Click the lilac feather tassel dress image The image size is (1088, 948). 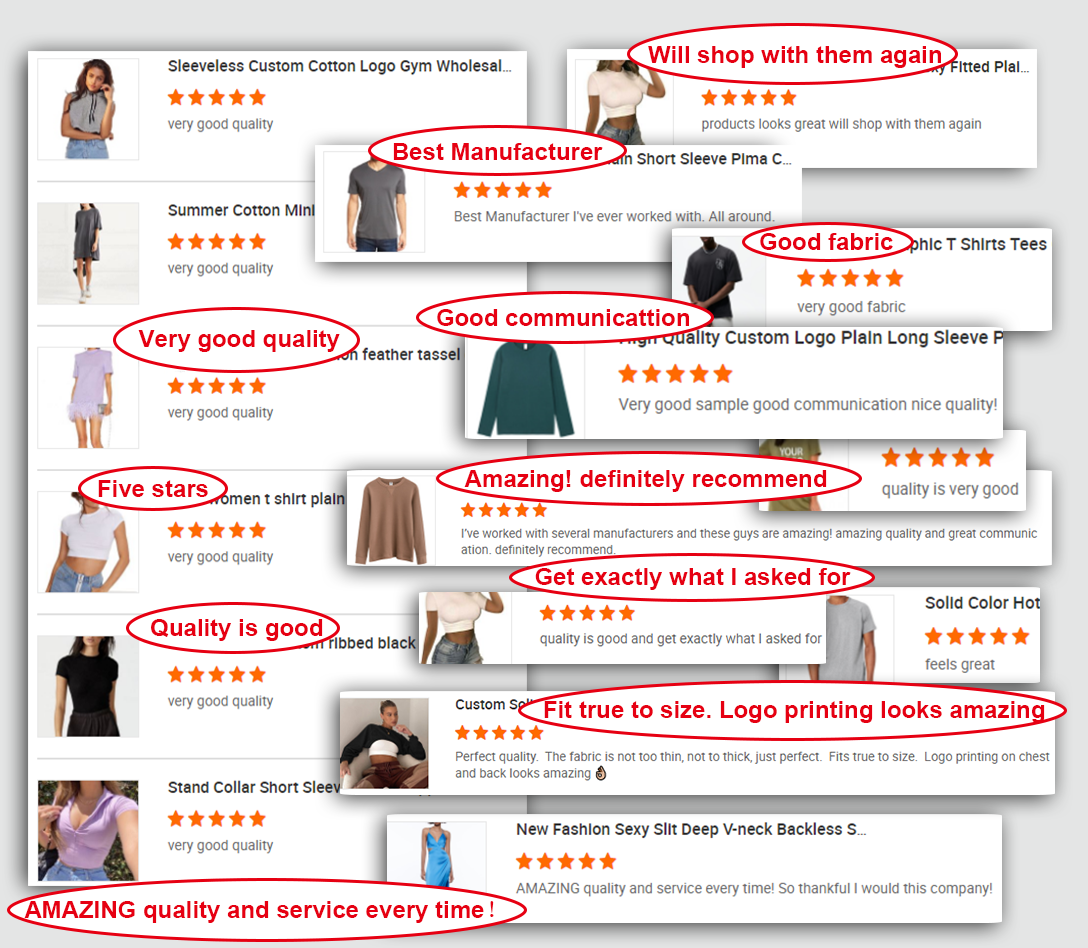[x=88, y=398]
